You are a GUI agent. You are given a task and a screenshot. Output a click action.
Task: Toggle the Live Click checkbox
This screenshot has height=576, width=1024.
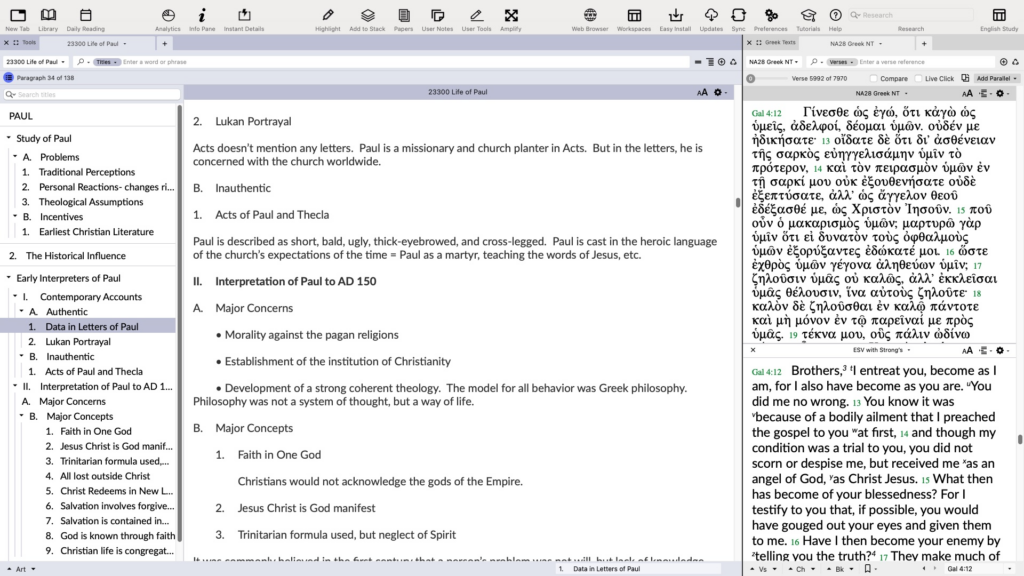pyautogui.click(x=919, y=78)
